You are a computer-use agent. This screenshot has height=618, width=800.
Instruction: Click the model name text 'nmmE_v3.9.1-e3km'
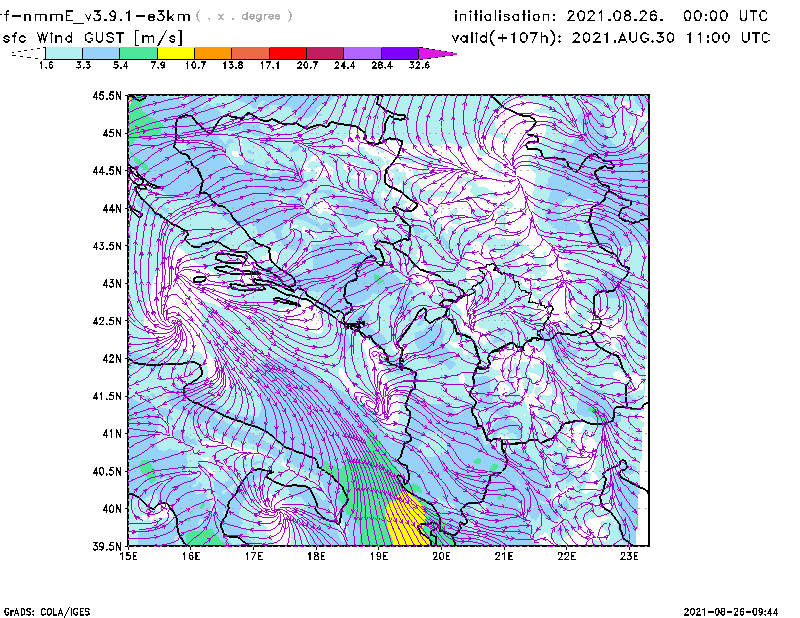tap(106, 16)
